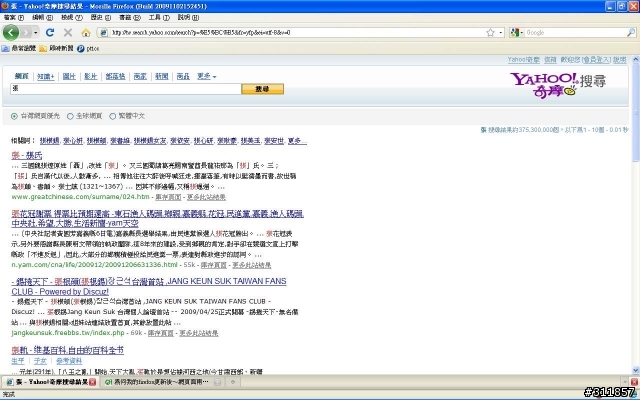Open the 編輯 (E) menu
Image resolution: width=640 pixels, height=400 pixels.
pyautogui.click(x=42, y=18)
